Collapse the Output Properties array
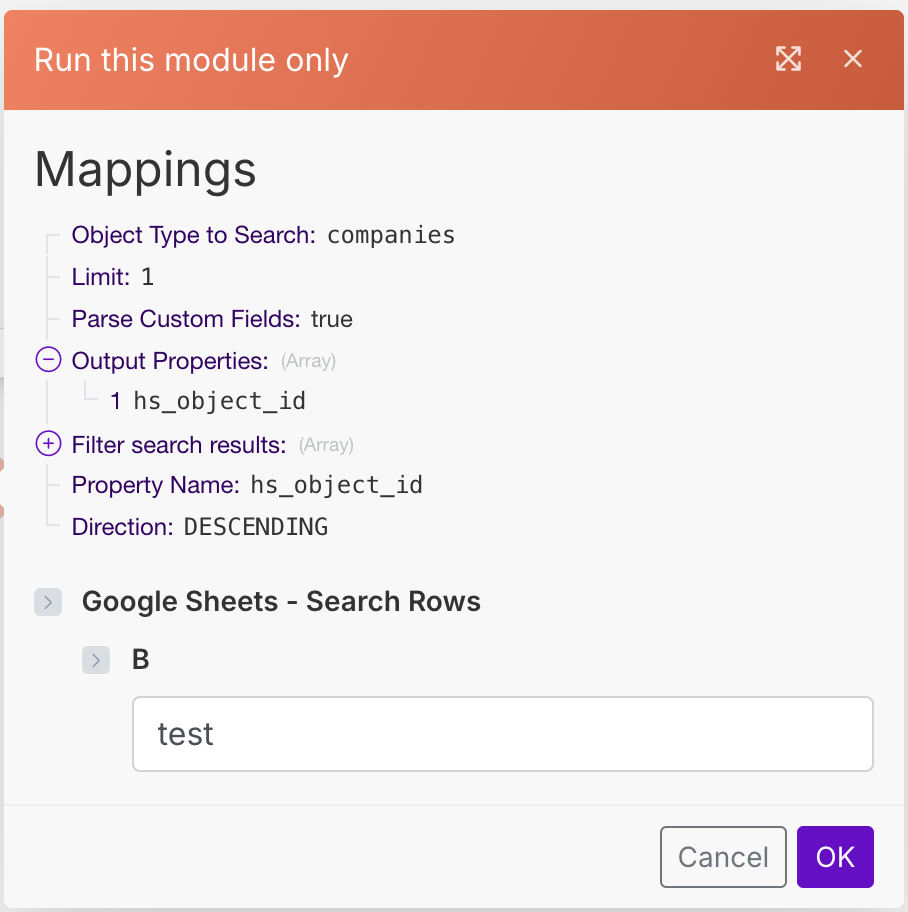Screen dimensions: 908x912 click(x=47, y=360)
